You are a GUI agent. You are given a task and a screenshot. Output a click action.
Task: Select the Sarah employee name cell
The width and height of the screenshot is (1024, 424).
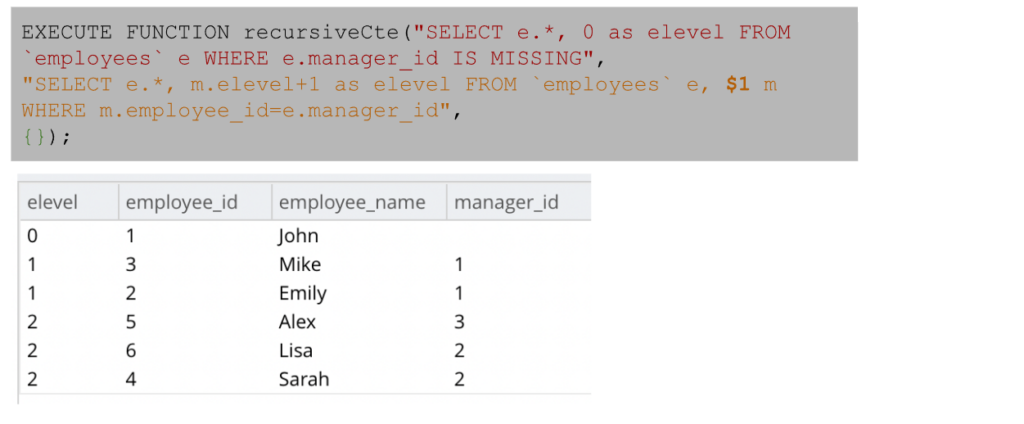[x=304, y=380]
